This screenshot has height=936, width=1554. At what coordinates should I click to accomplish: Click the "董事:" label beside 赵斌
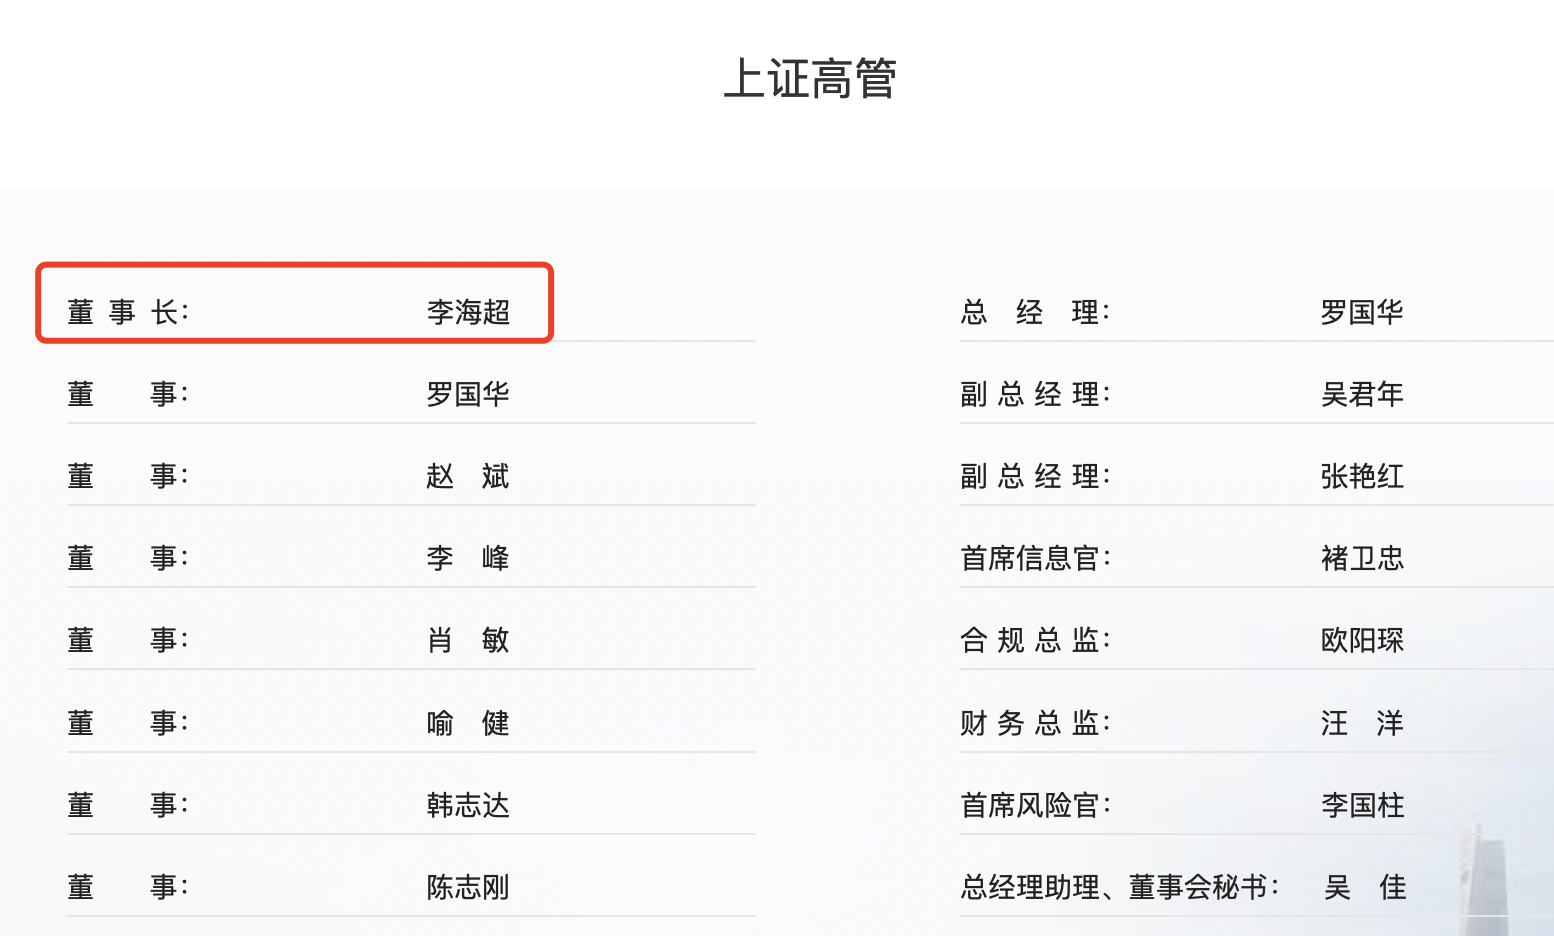[x=128, y=476]
